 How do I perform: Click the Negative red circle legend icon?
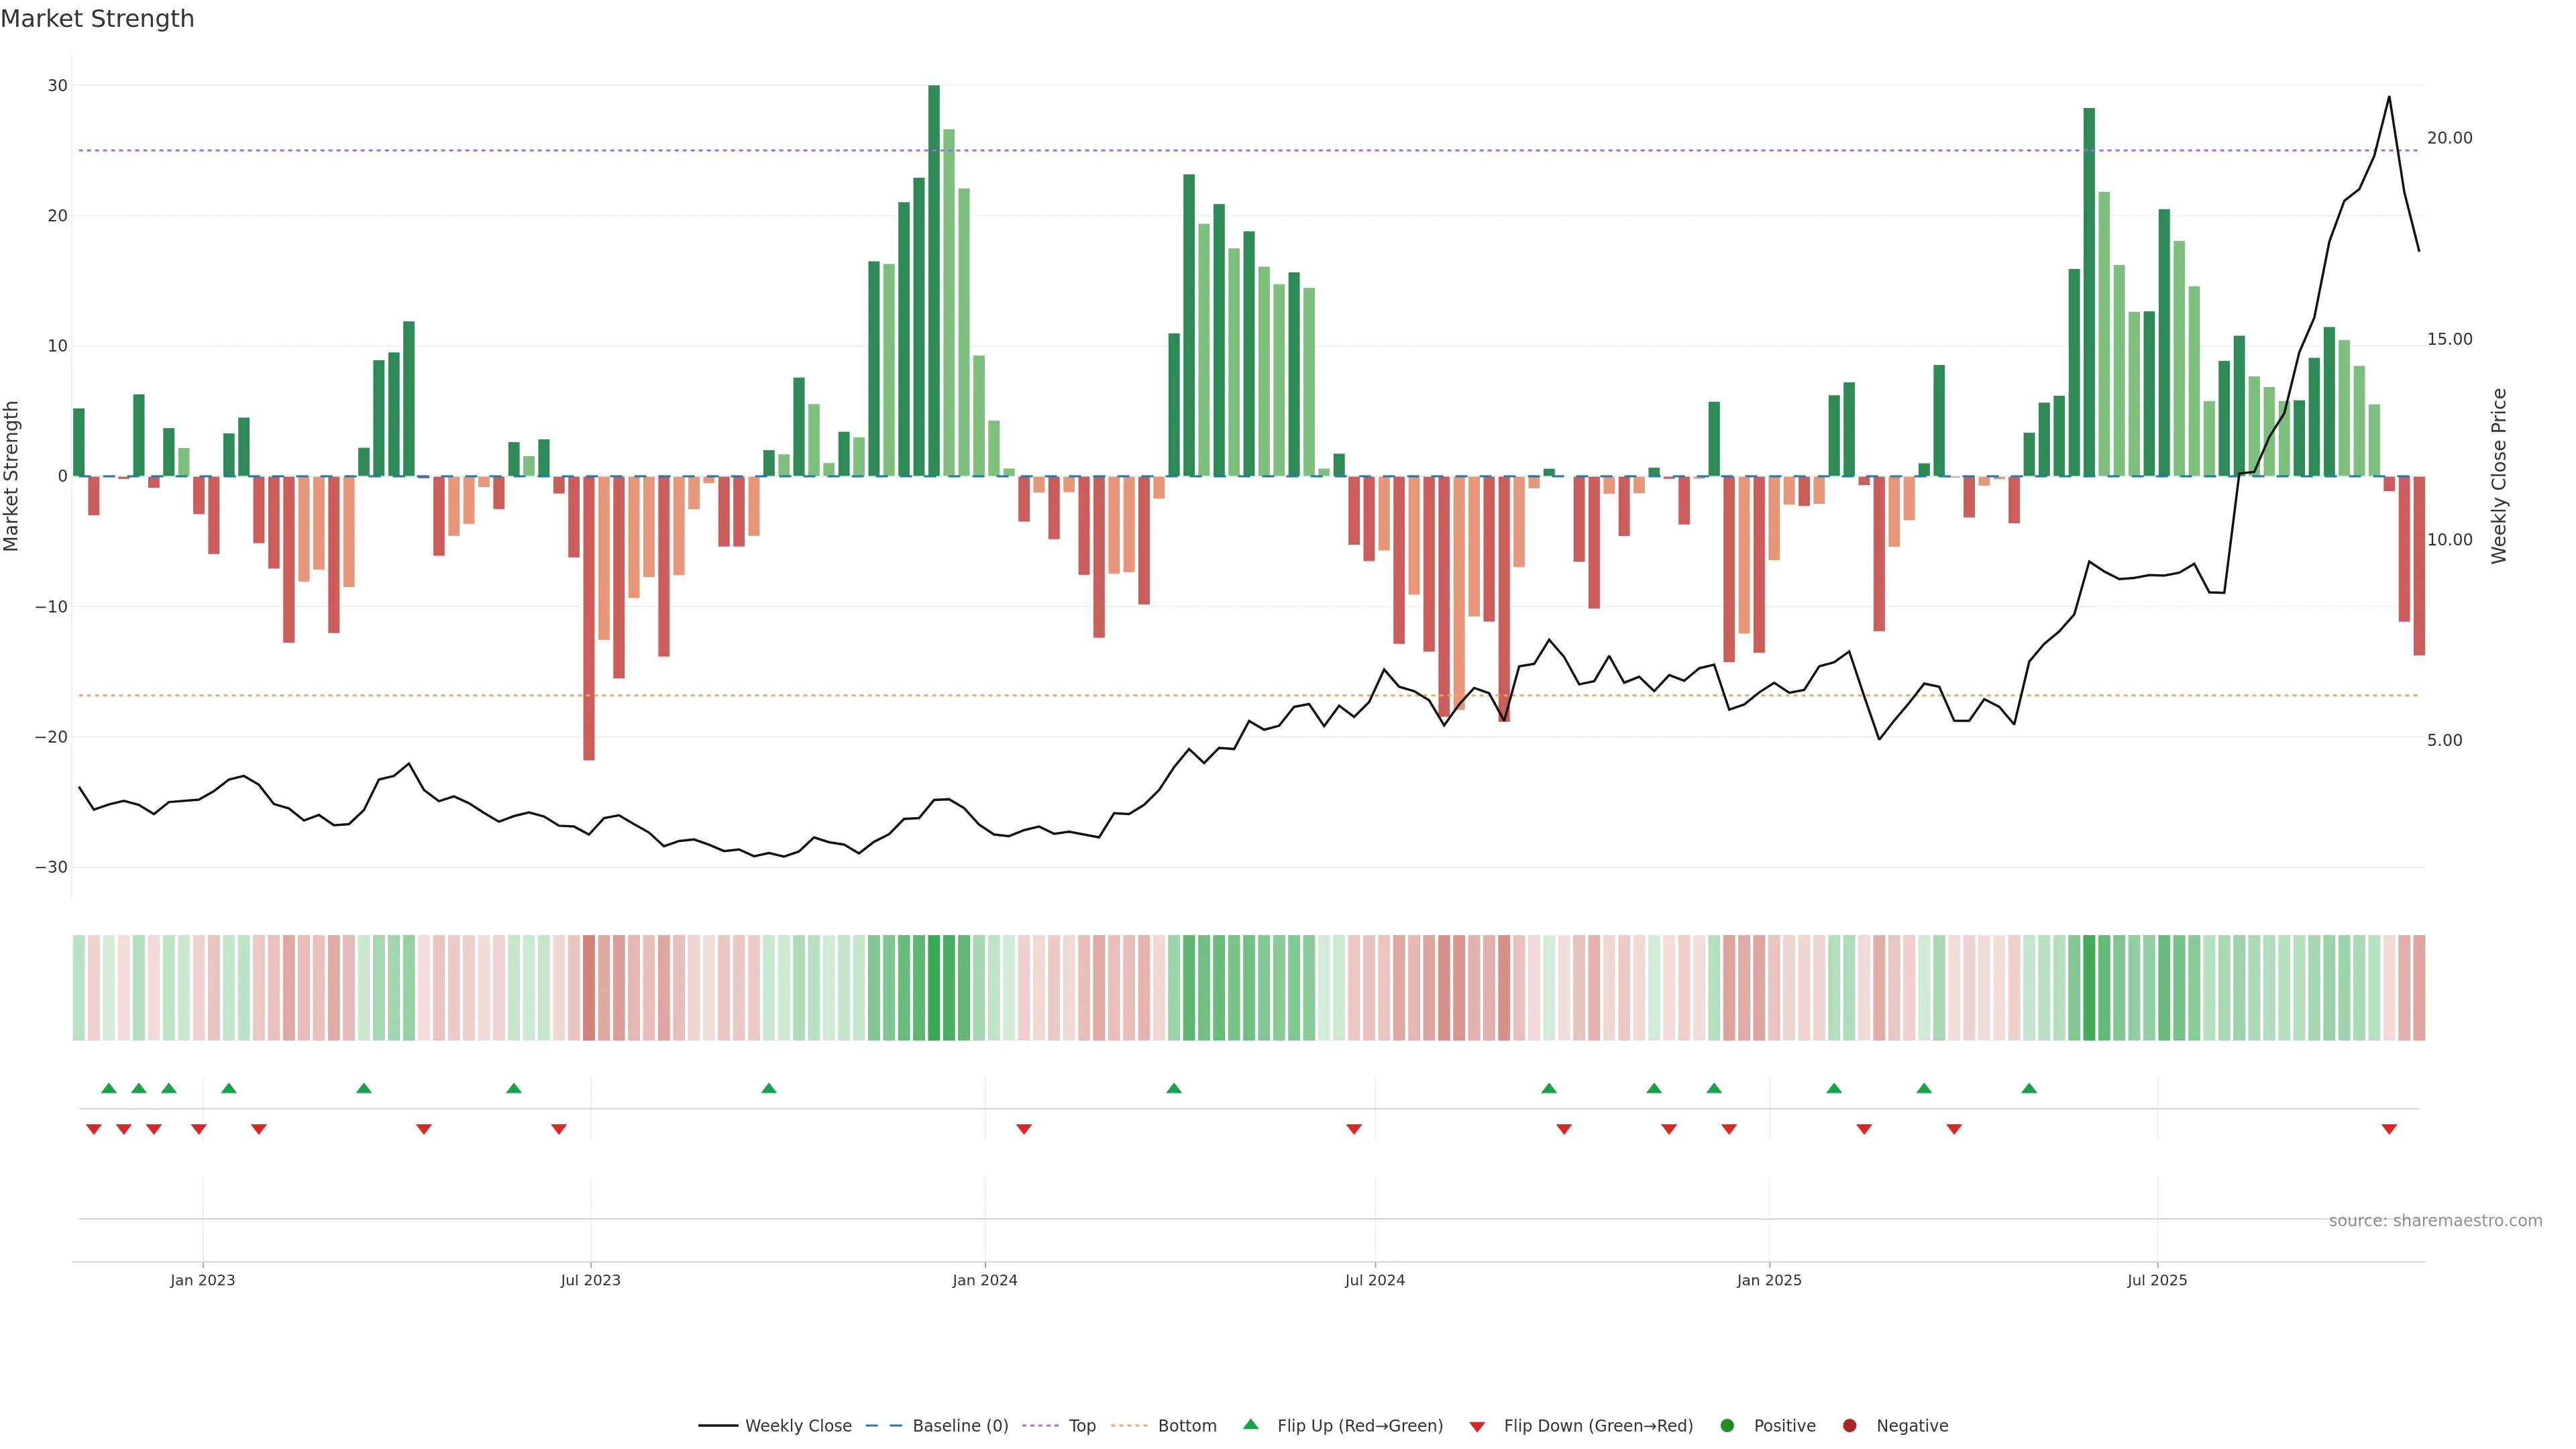(1849, 1426)
